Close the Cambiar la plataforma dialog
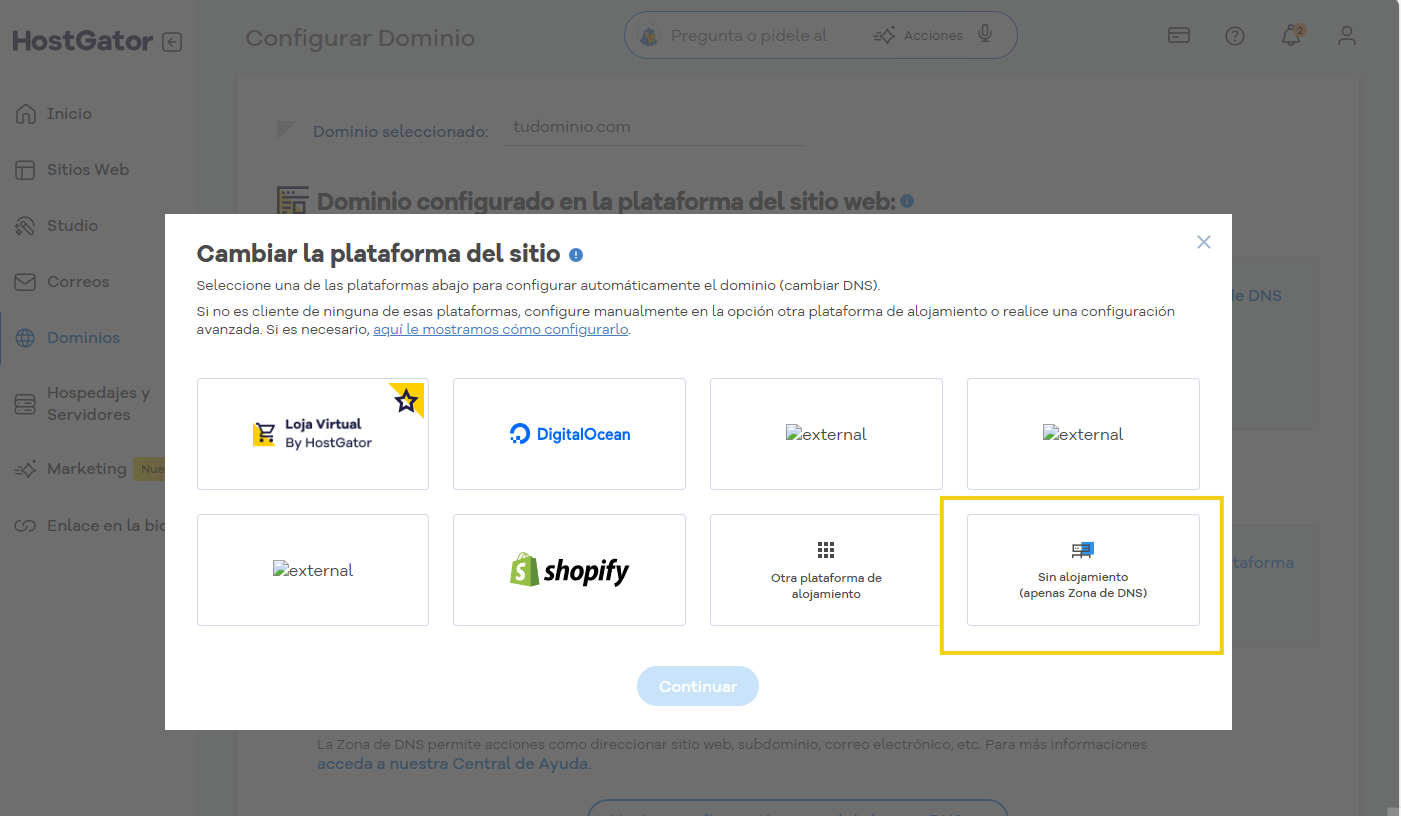Viewport: 1401px width, 816px height. point(1204,242)
